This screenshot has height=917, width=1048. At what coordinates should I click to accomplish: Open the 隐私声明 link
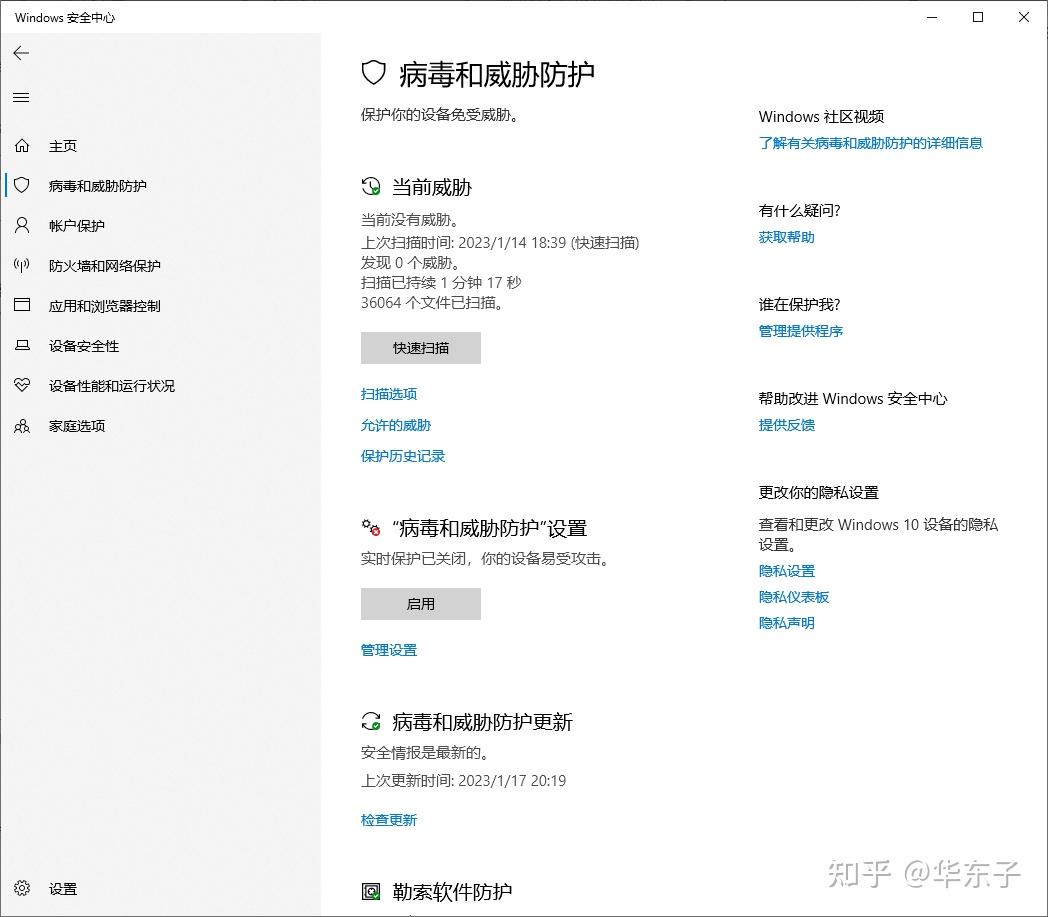click(x=787, y=623)
